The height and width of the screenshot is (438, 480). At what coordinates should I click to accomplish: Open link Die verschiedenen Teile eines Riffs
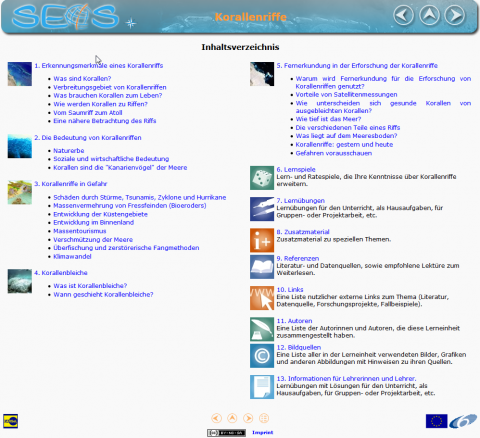tap(348, 128)
